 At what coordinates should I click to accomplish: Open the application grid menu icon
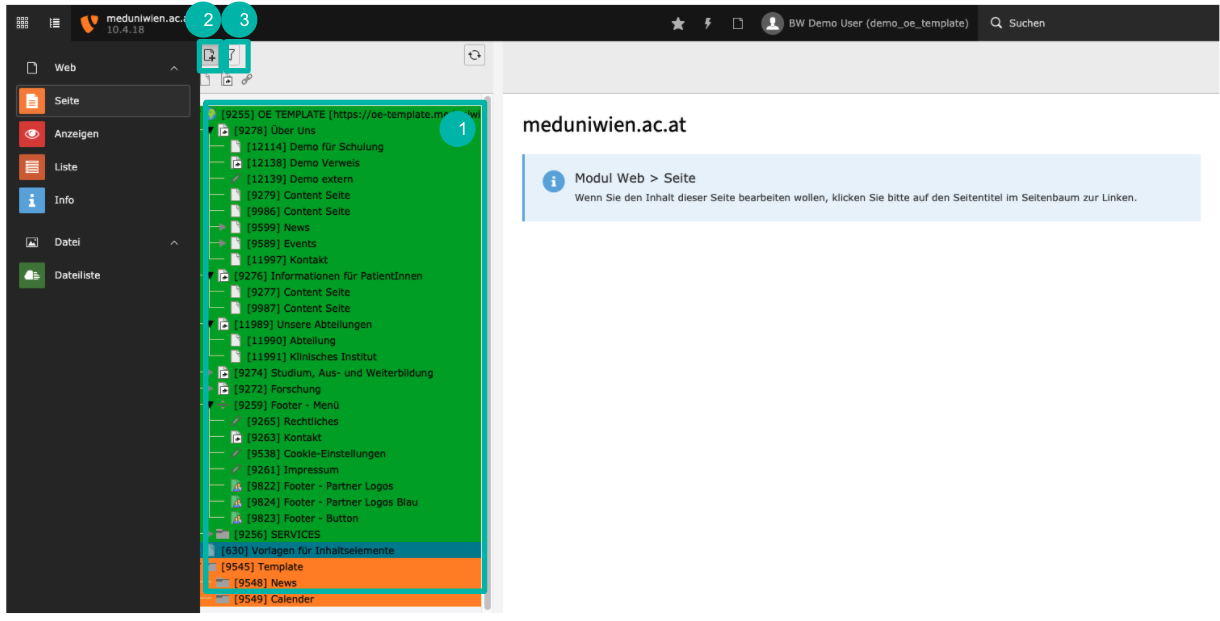click(23, 23)
